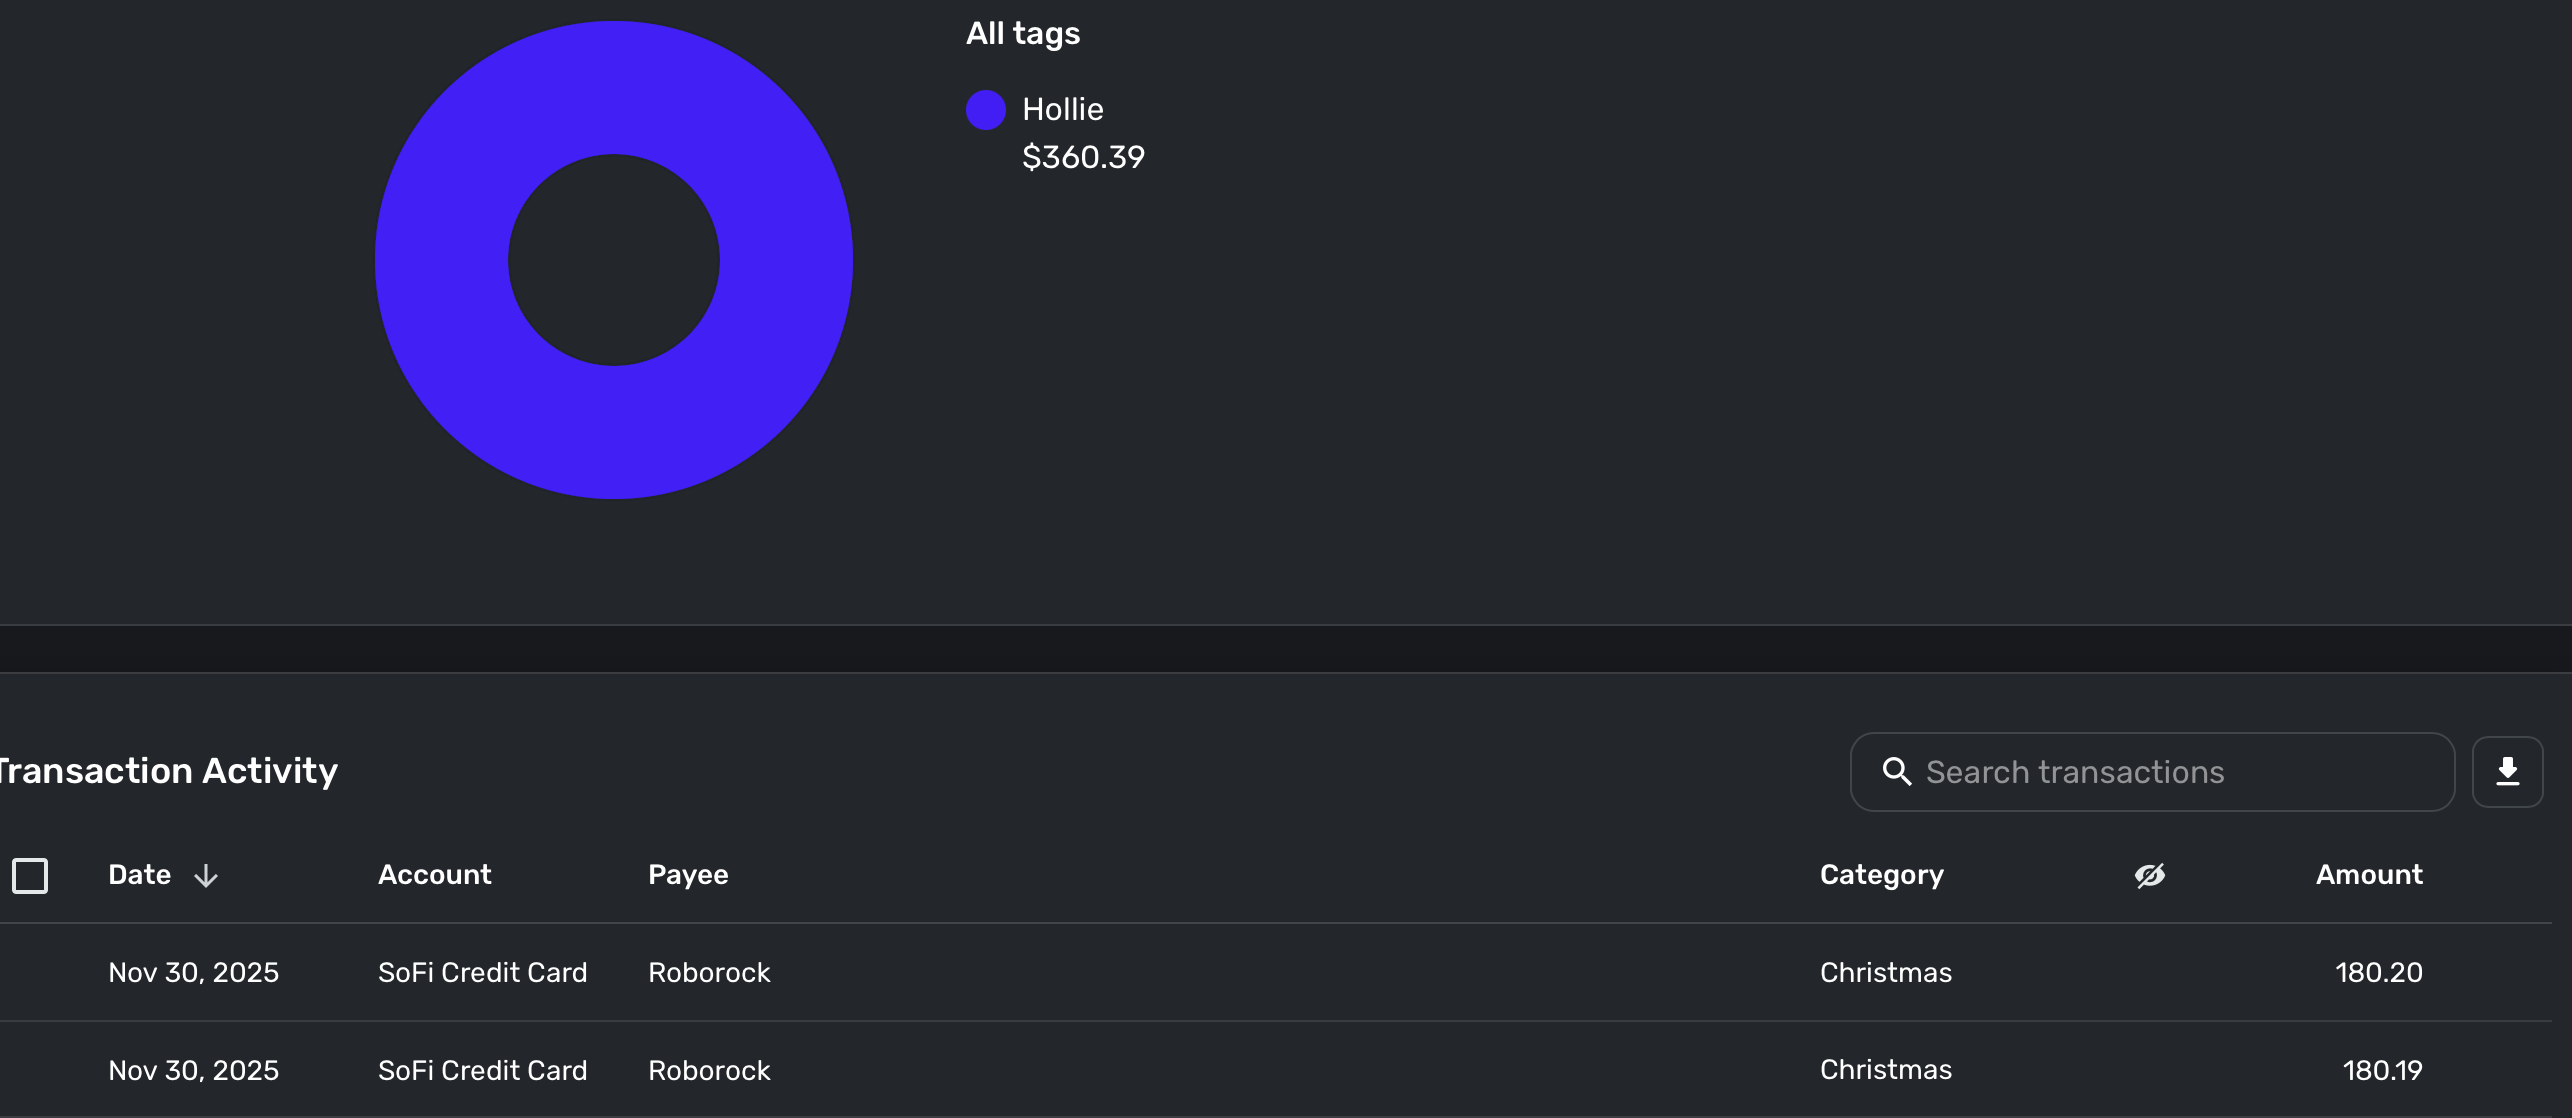Click the Hollie tag color dot
2572x1118 pixels.
click(985, 110)
